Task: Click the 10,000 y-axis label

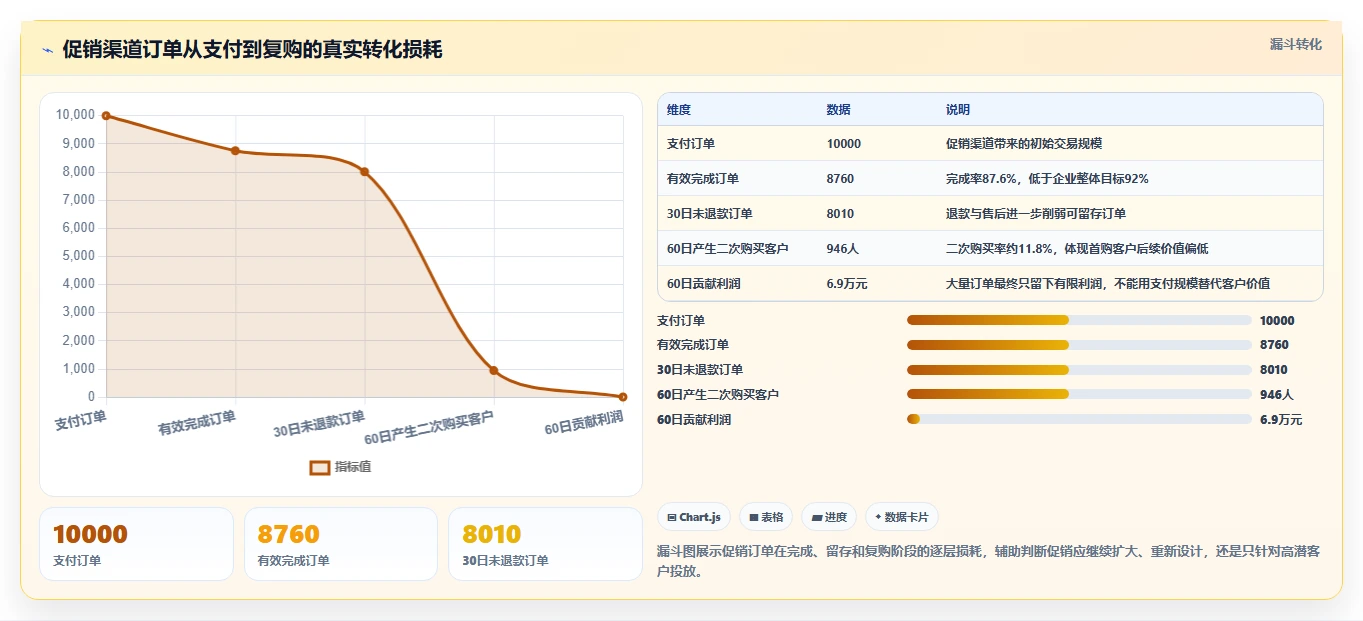Action: pyautogui.click(x=75, y=115)
